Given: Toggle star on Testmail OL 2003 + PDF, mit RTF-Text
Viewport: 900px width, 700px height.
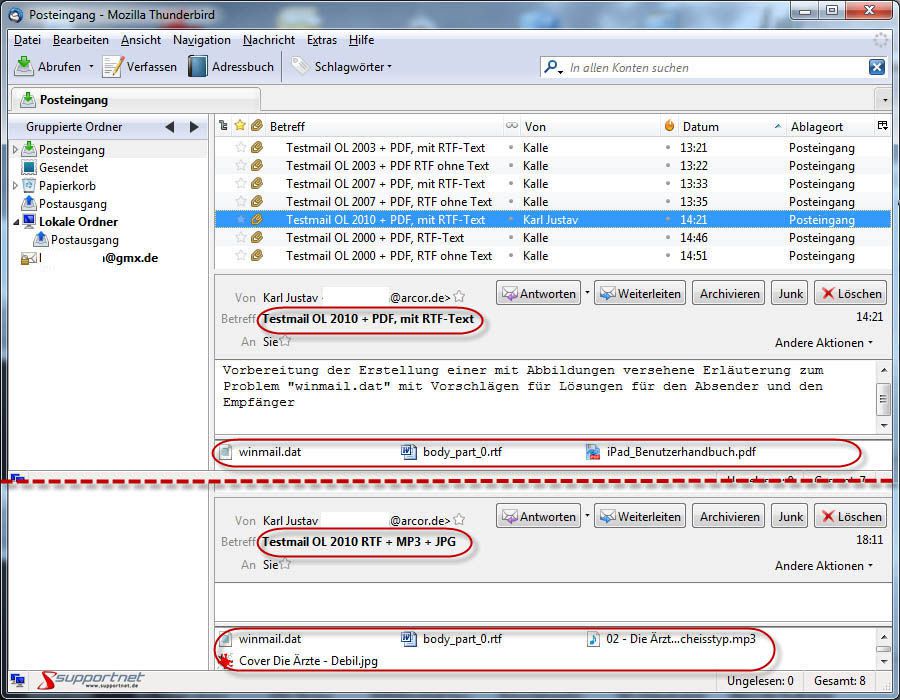Looking at the screenshot, I should coord(240,148).
